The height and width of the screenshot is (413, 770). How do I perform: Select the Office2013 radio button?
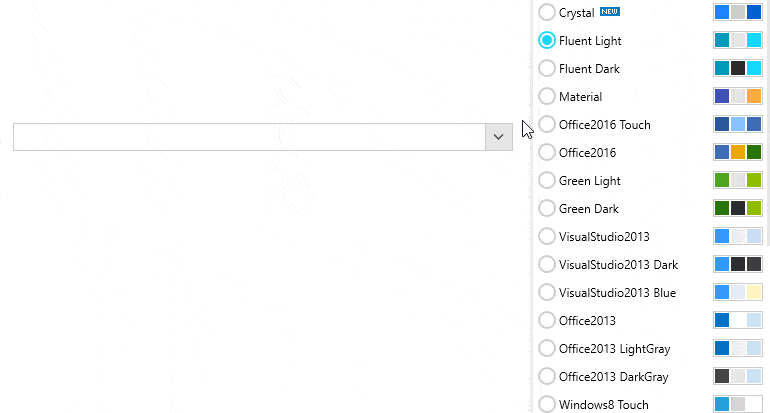547,320
